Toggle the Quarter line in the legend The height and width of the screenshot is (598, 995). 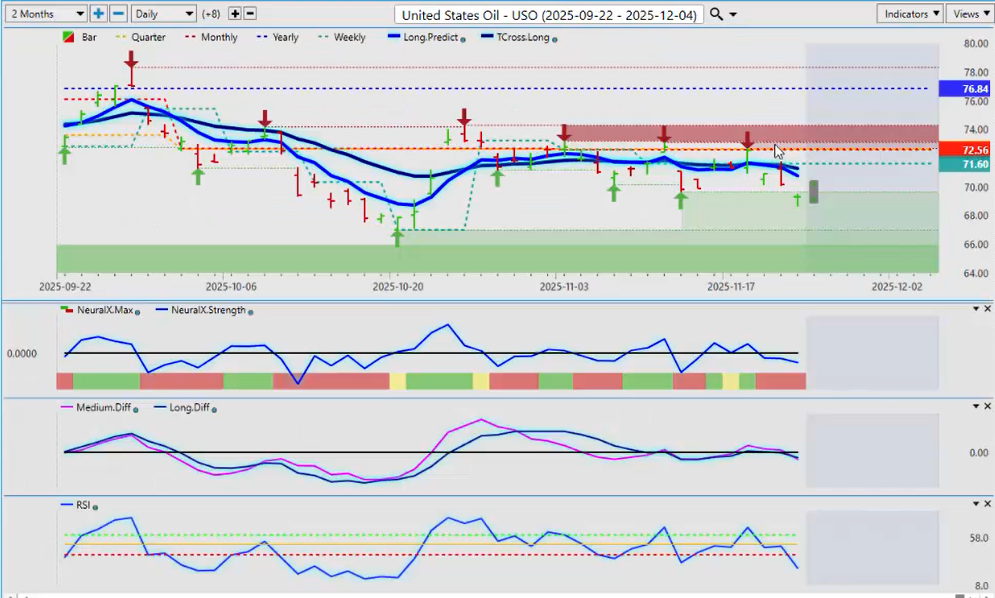(142, 37)
